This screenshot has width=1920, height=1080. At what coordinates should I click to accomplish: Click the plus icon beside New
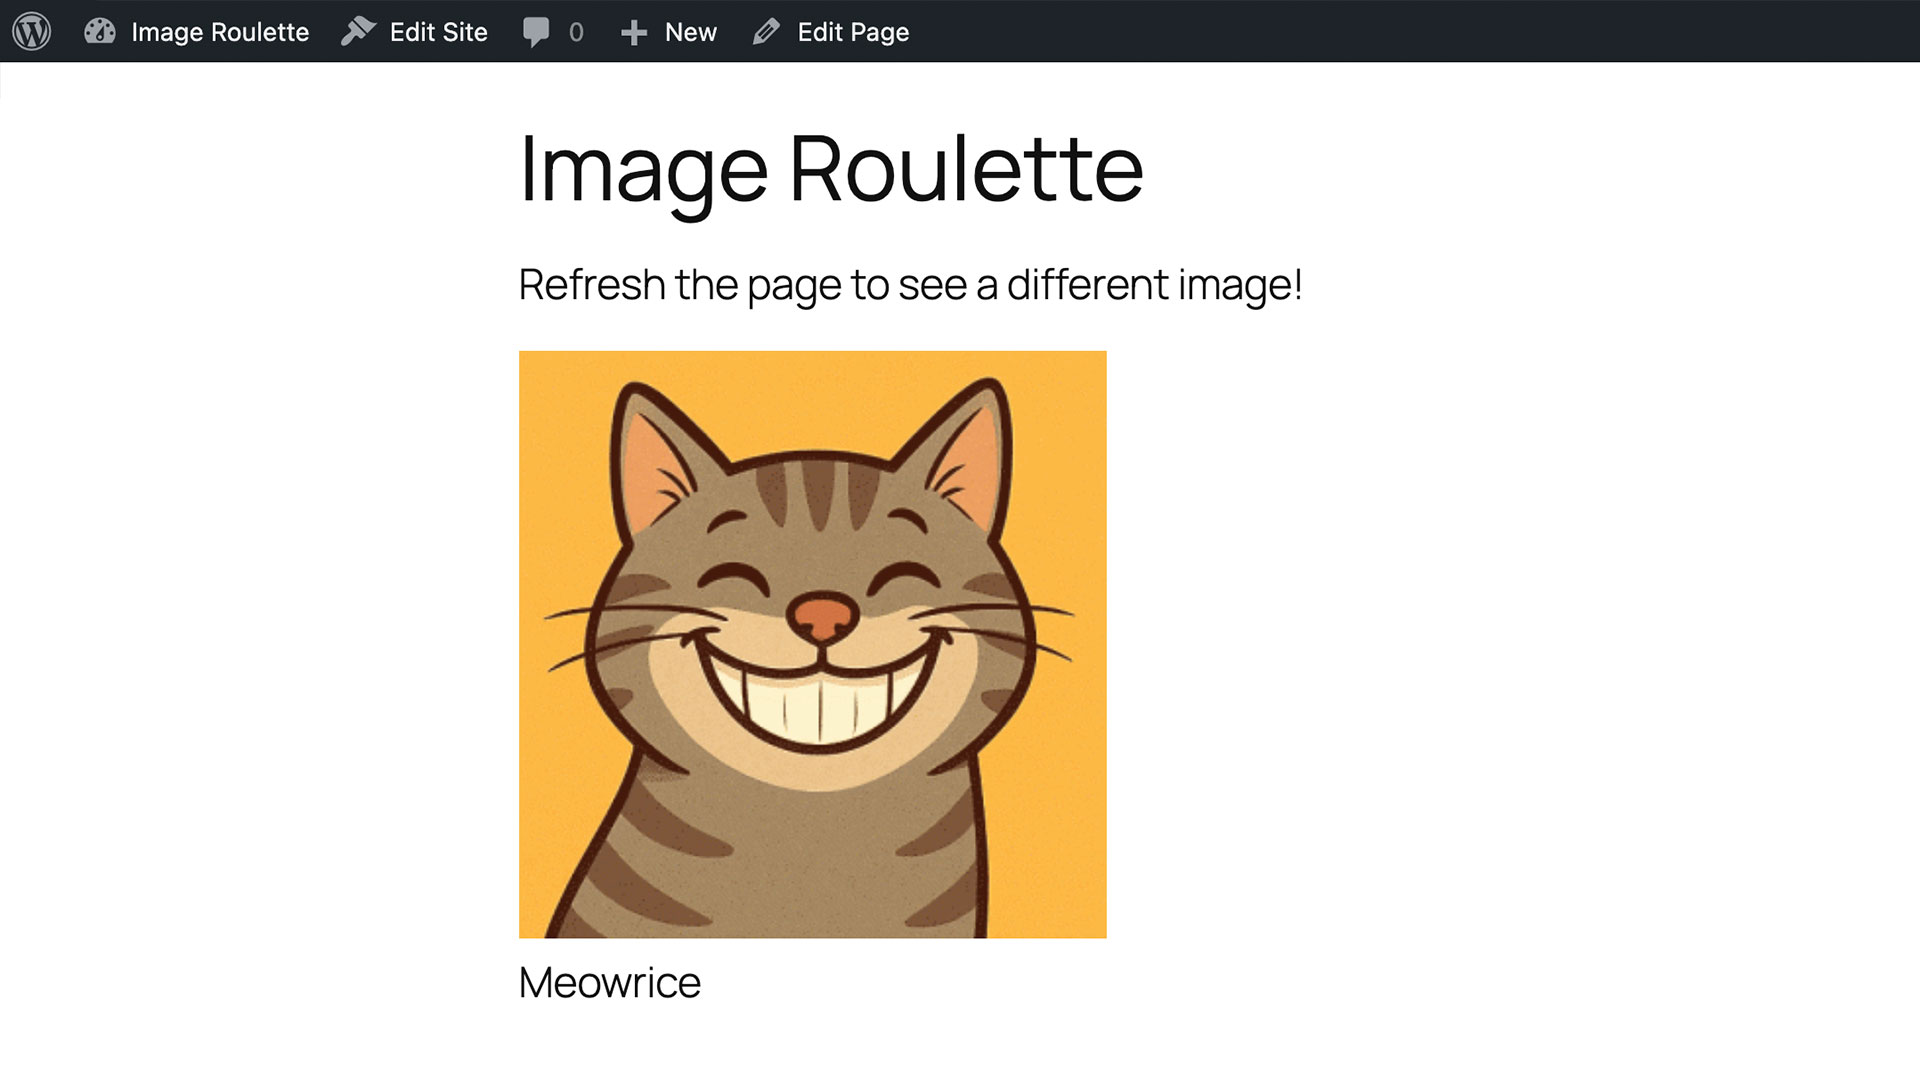click(x=634, y=33)
